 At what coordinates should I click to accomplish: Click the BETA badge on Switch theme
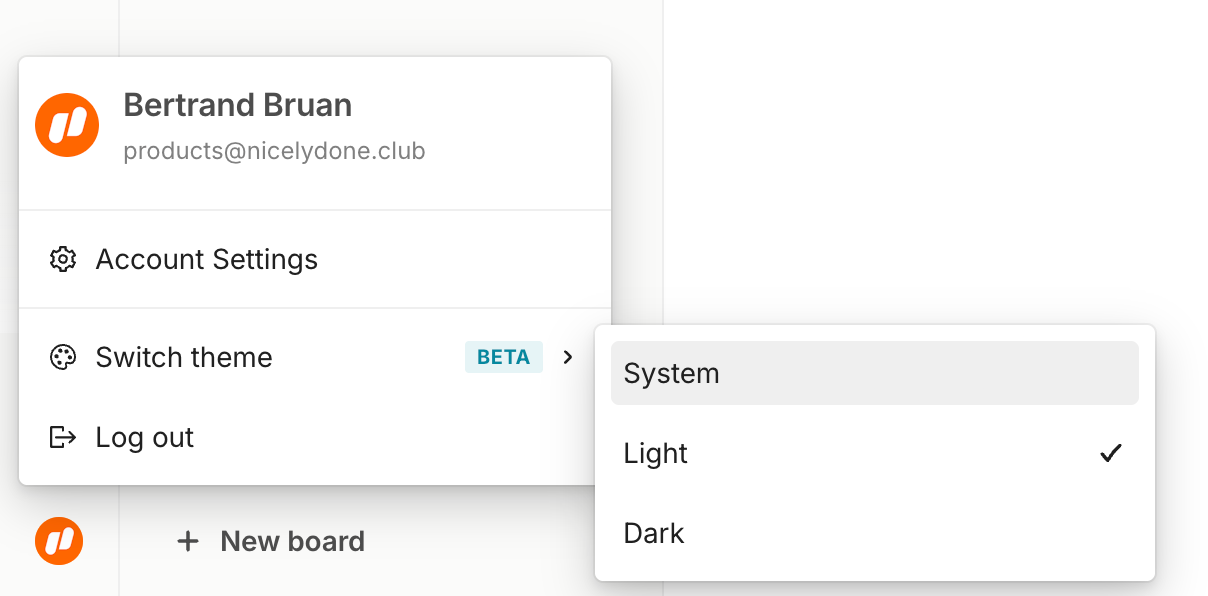[x=503, y=357]
